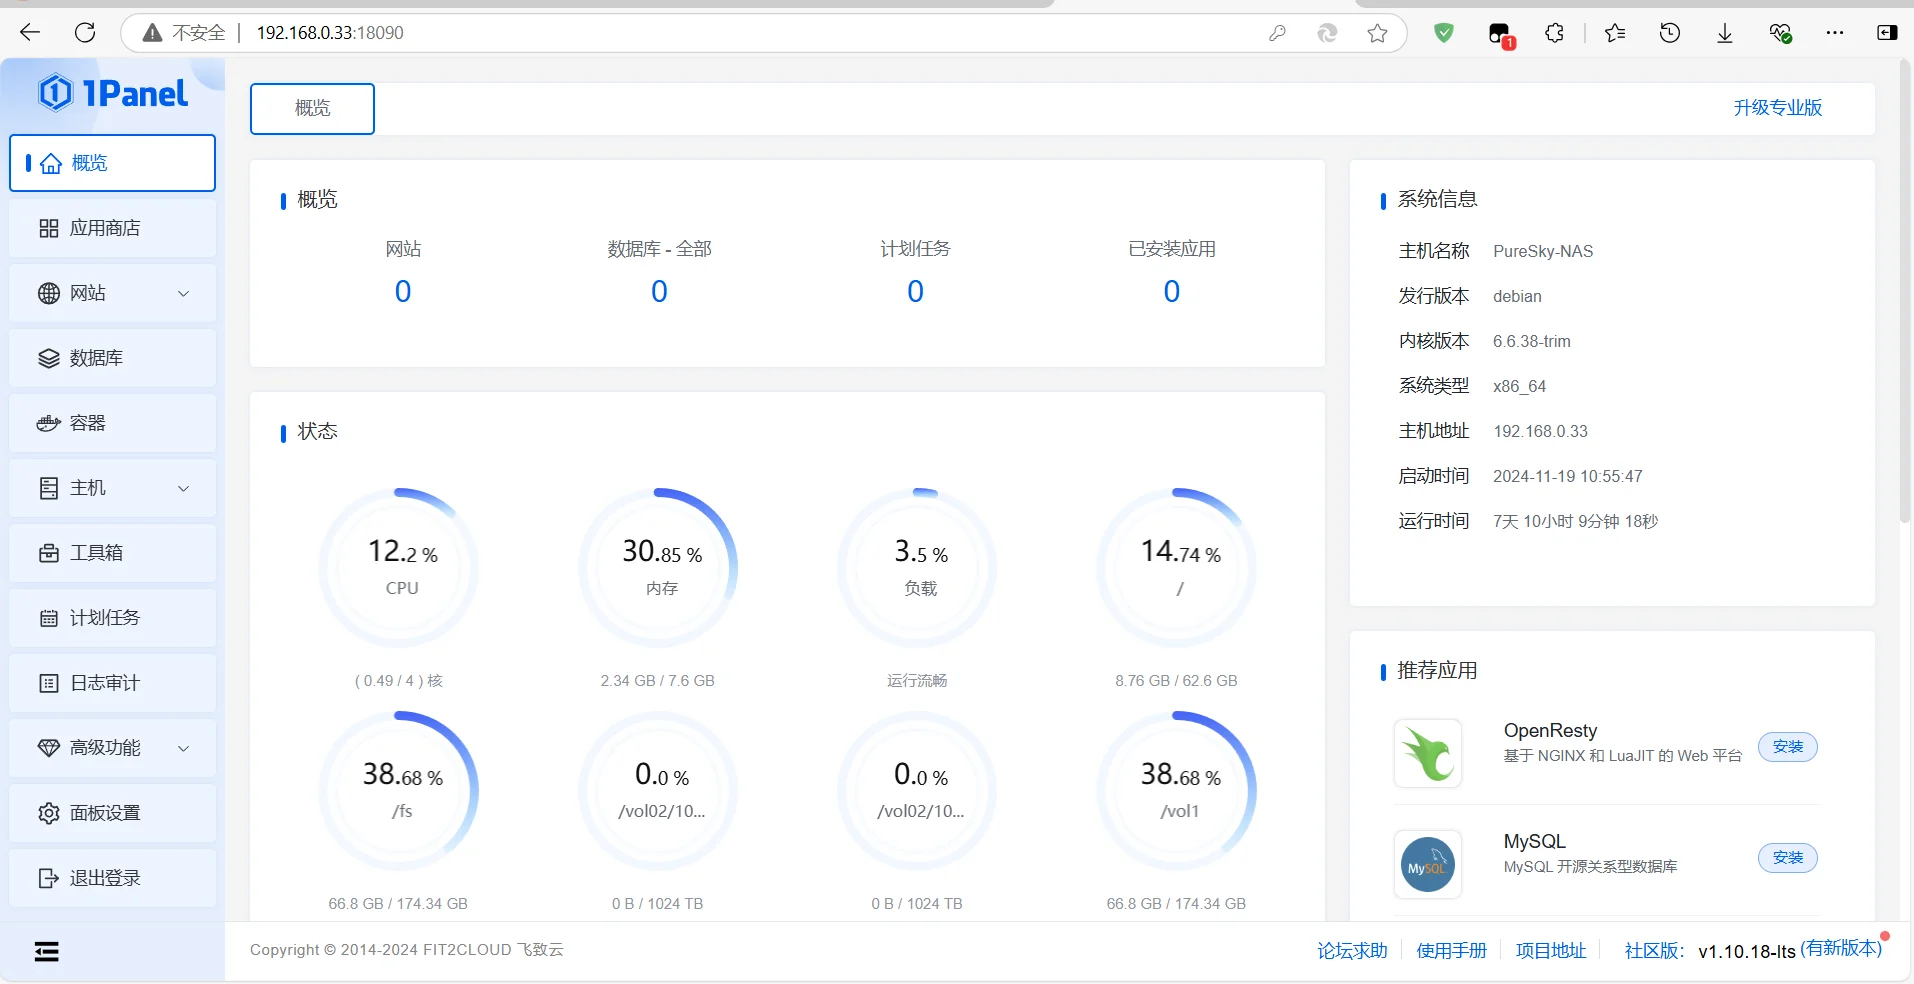Open the 升级专业版 link
Viewport: 1914px width, 984px height.
coord(1777,108)
